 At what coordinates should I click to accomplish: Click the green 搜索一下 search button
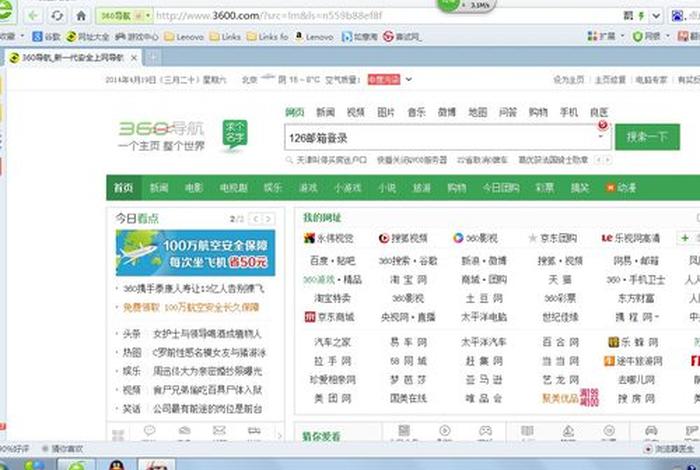click(x=647, y=137)
